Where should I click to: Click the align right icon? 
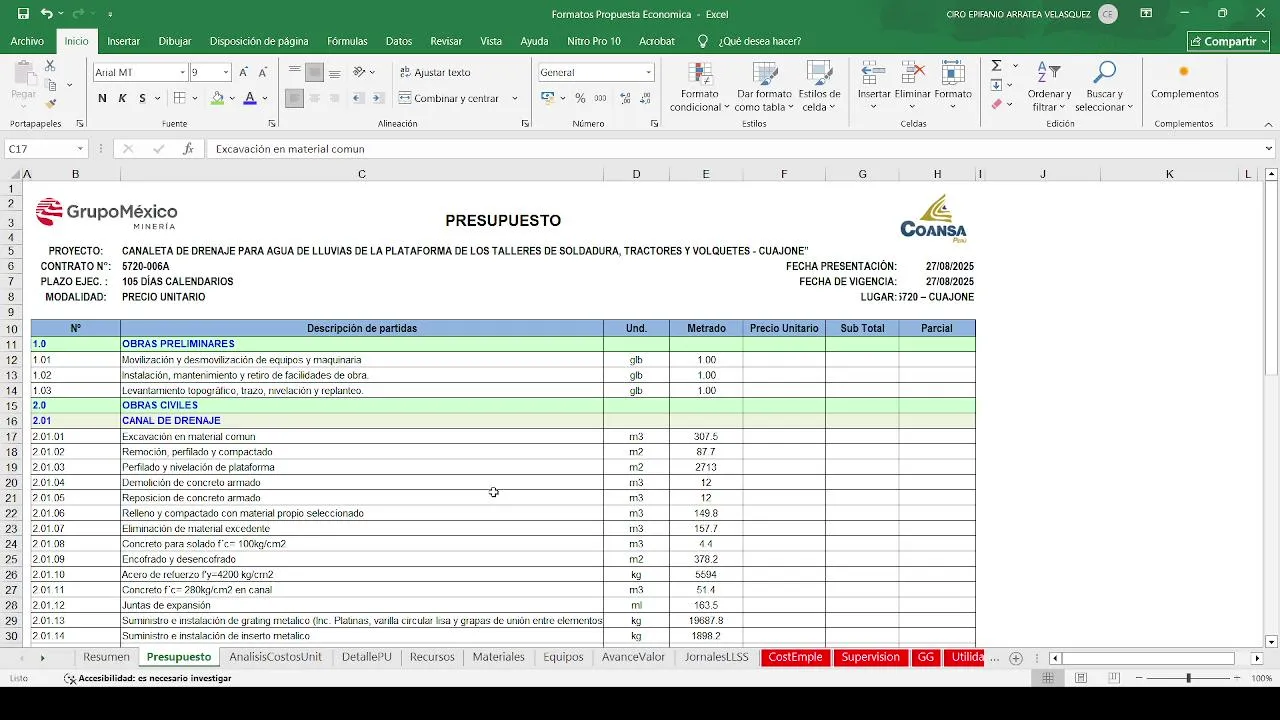tap(335, 98)
